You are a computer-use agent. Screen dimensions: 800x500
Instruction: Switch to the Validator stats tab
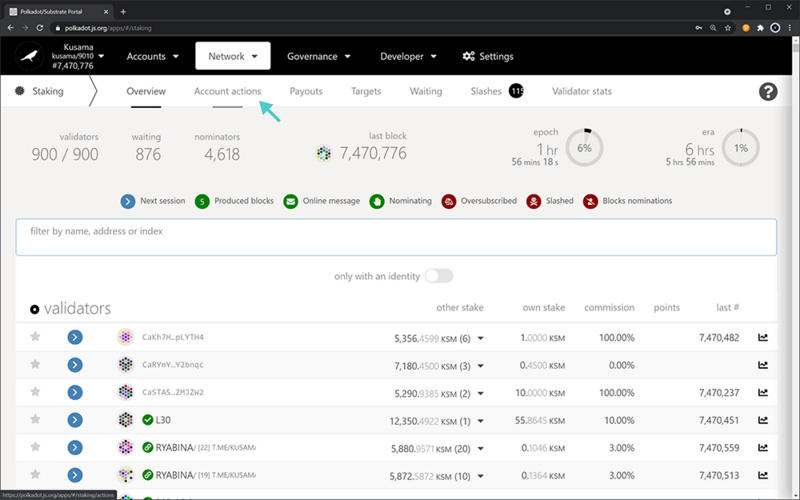(582, 91)
